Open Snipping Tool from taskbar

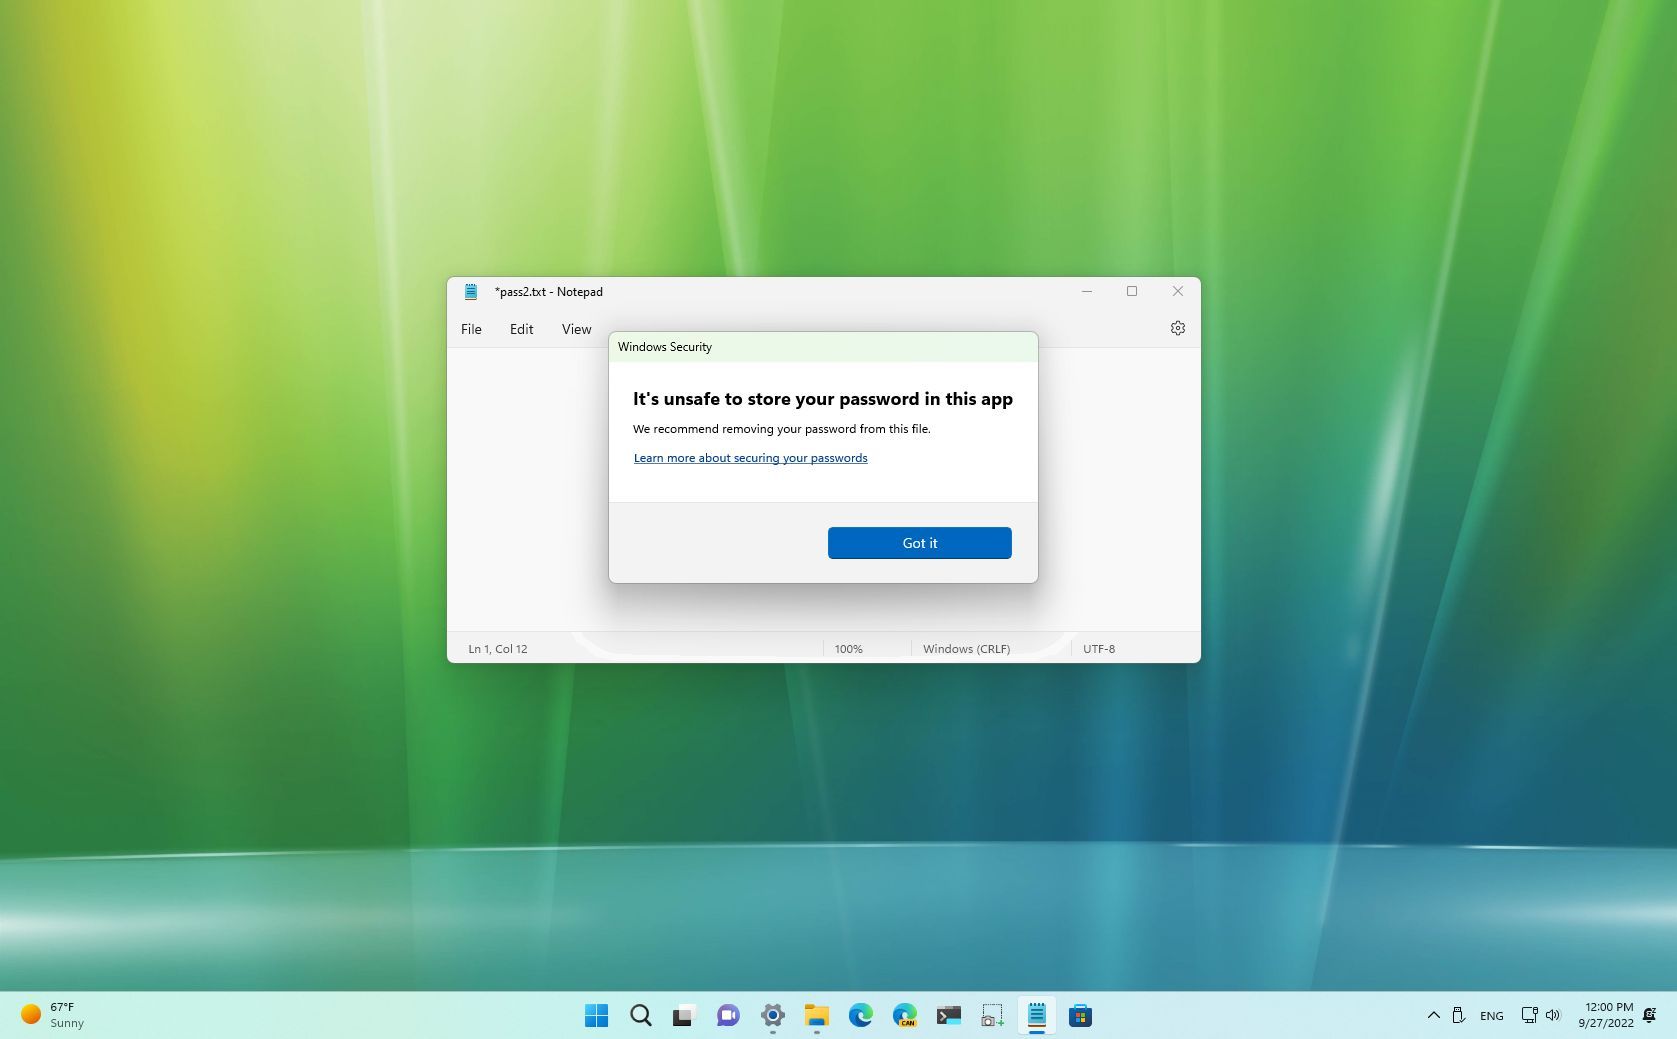[991, 1015]
